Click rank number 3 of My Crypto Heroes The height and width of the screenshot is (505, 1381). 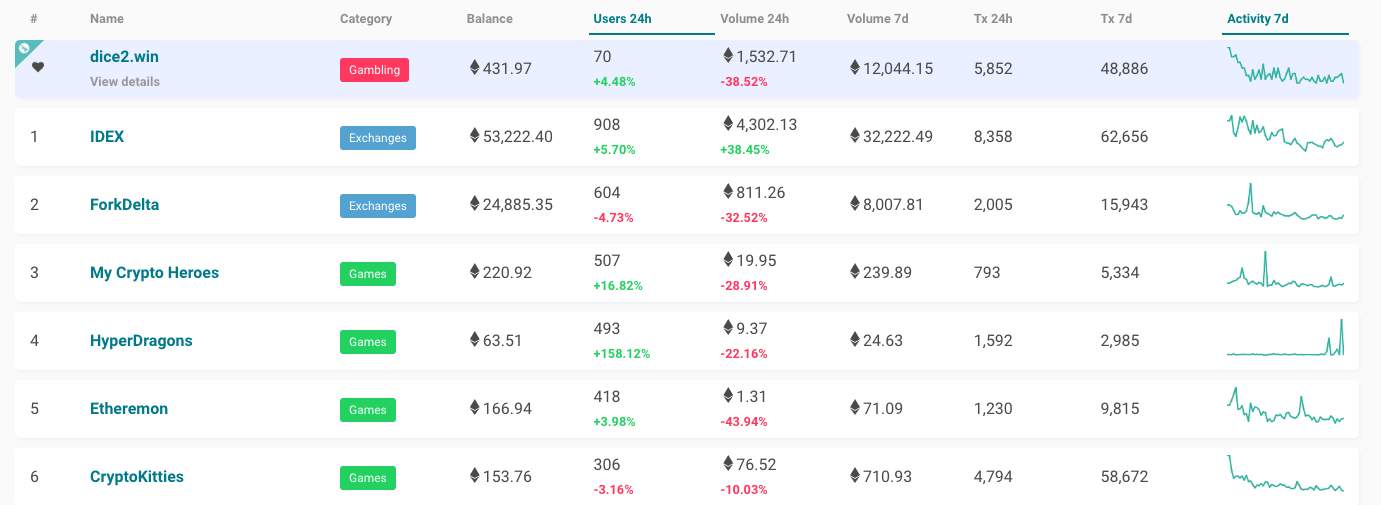point(34,273)
